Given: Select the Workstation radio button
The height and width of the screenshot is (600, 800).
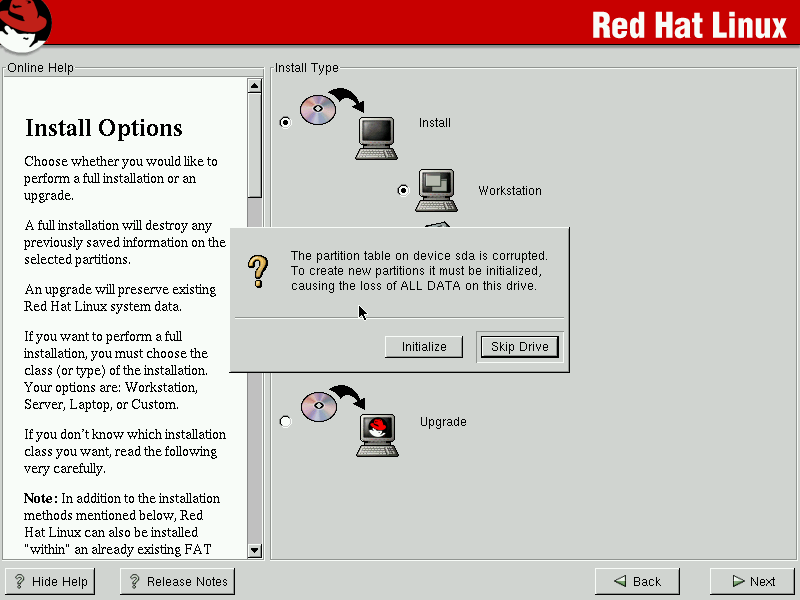Looking at the screenshot, I should [403, 190].
